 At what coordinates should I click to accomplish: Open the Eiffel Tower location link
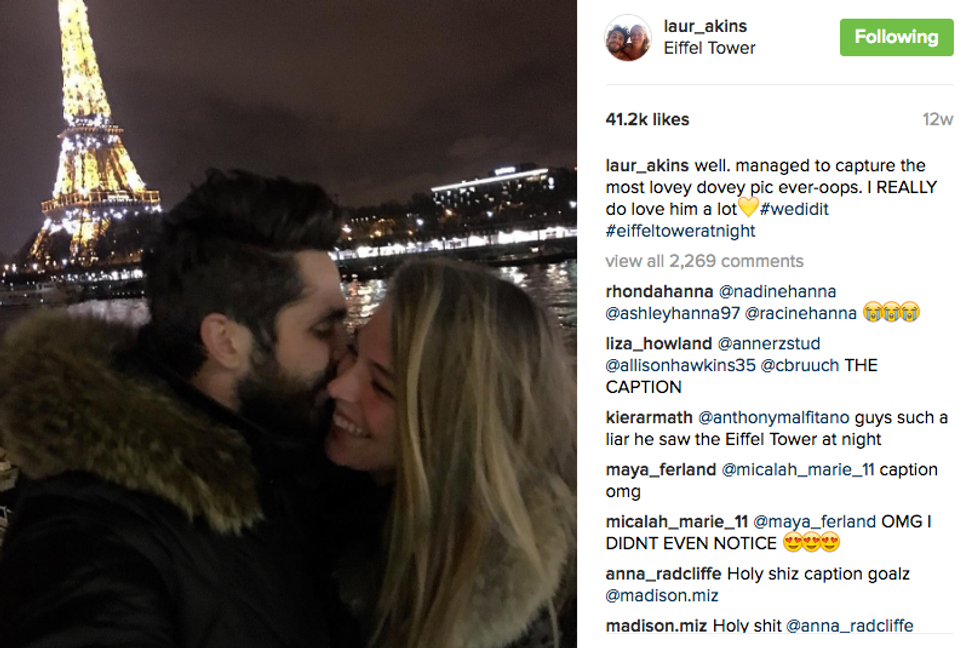(x=709, y=48)
